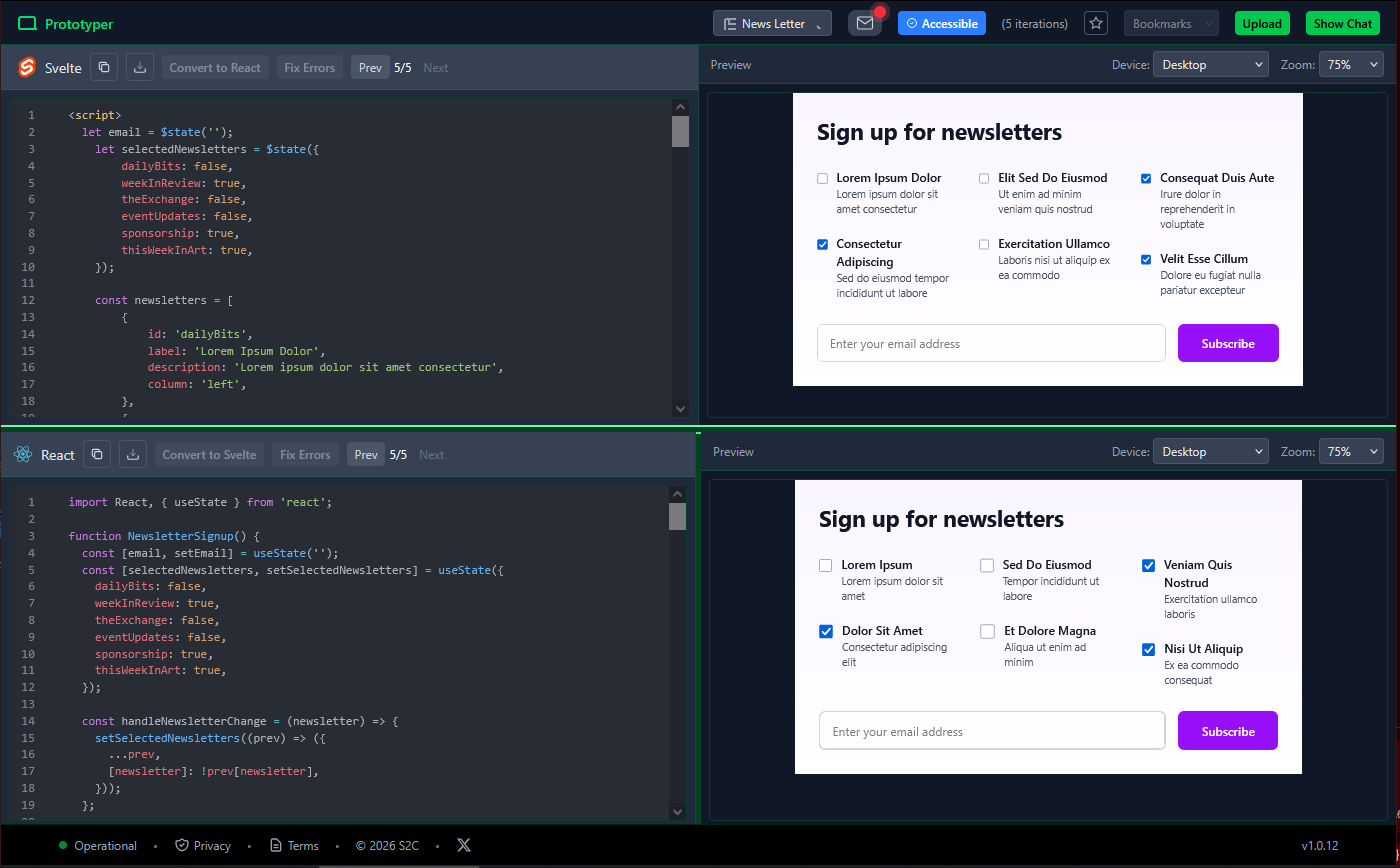Open the mail envelope icon with notification dot
1400x868 pixels.
864,23
